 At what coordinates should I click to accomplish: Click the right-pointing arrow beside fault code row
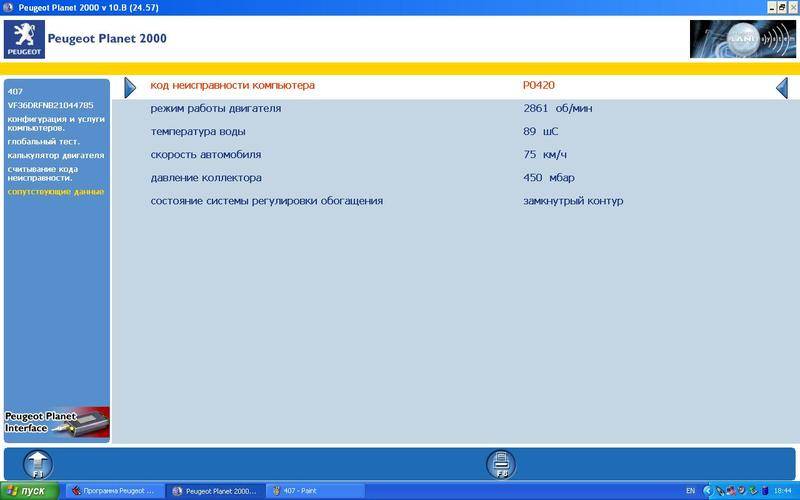[x=130, y=87]
